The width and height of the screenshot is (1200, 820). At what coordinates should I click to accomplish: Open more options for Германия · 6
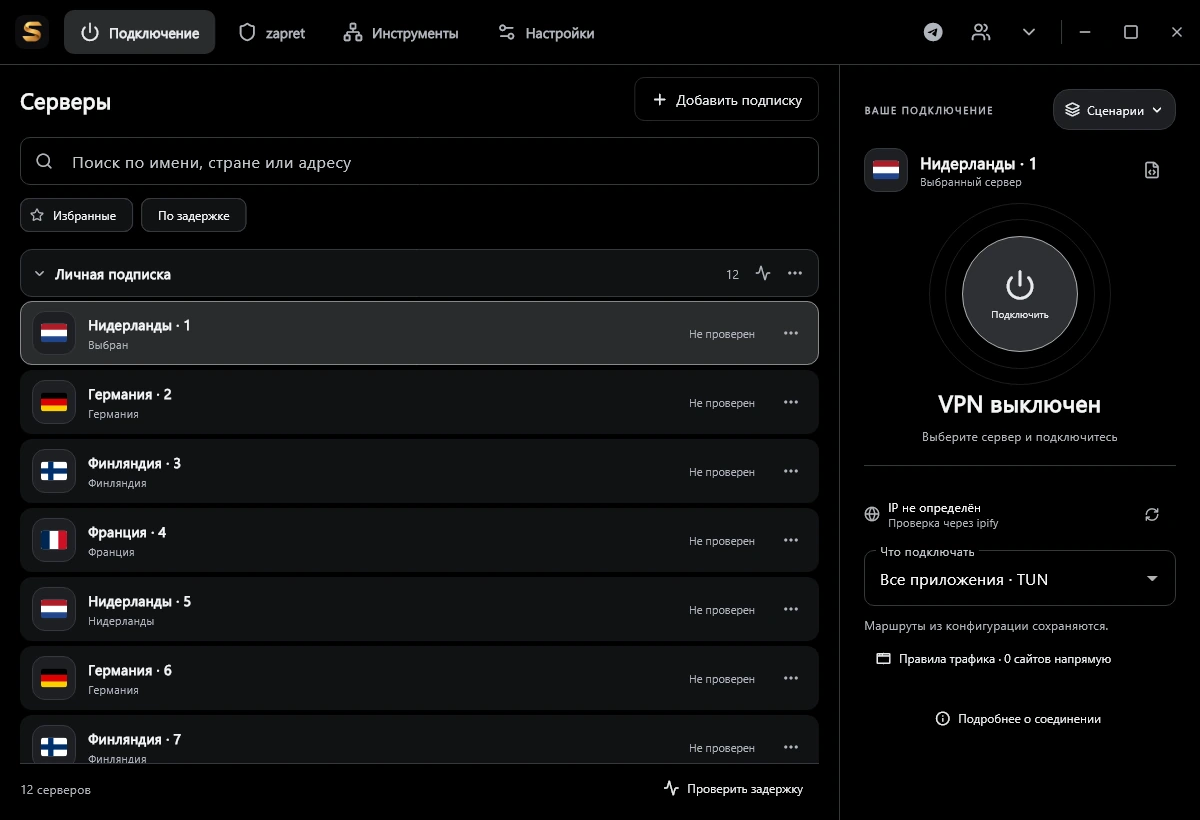click(791, 678)
